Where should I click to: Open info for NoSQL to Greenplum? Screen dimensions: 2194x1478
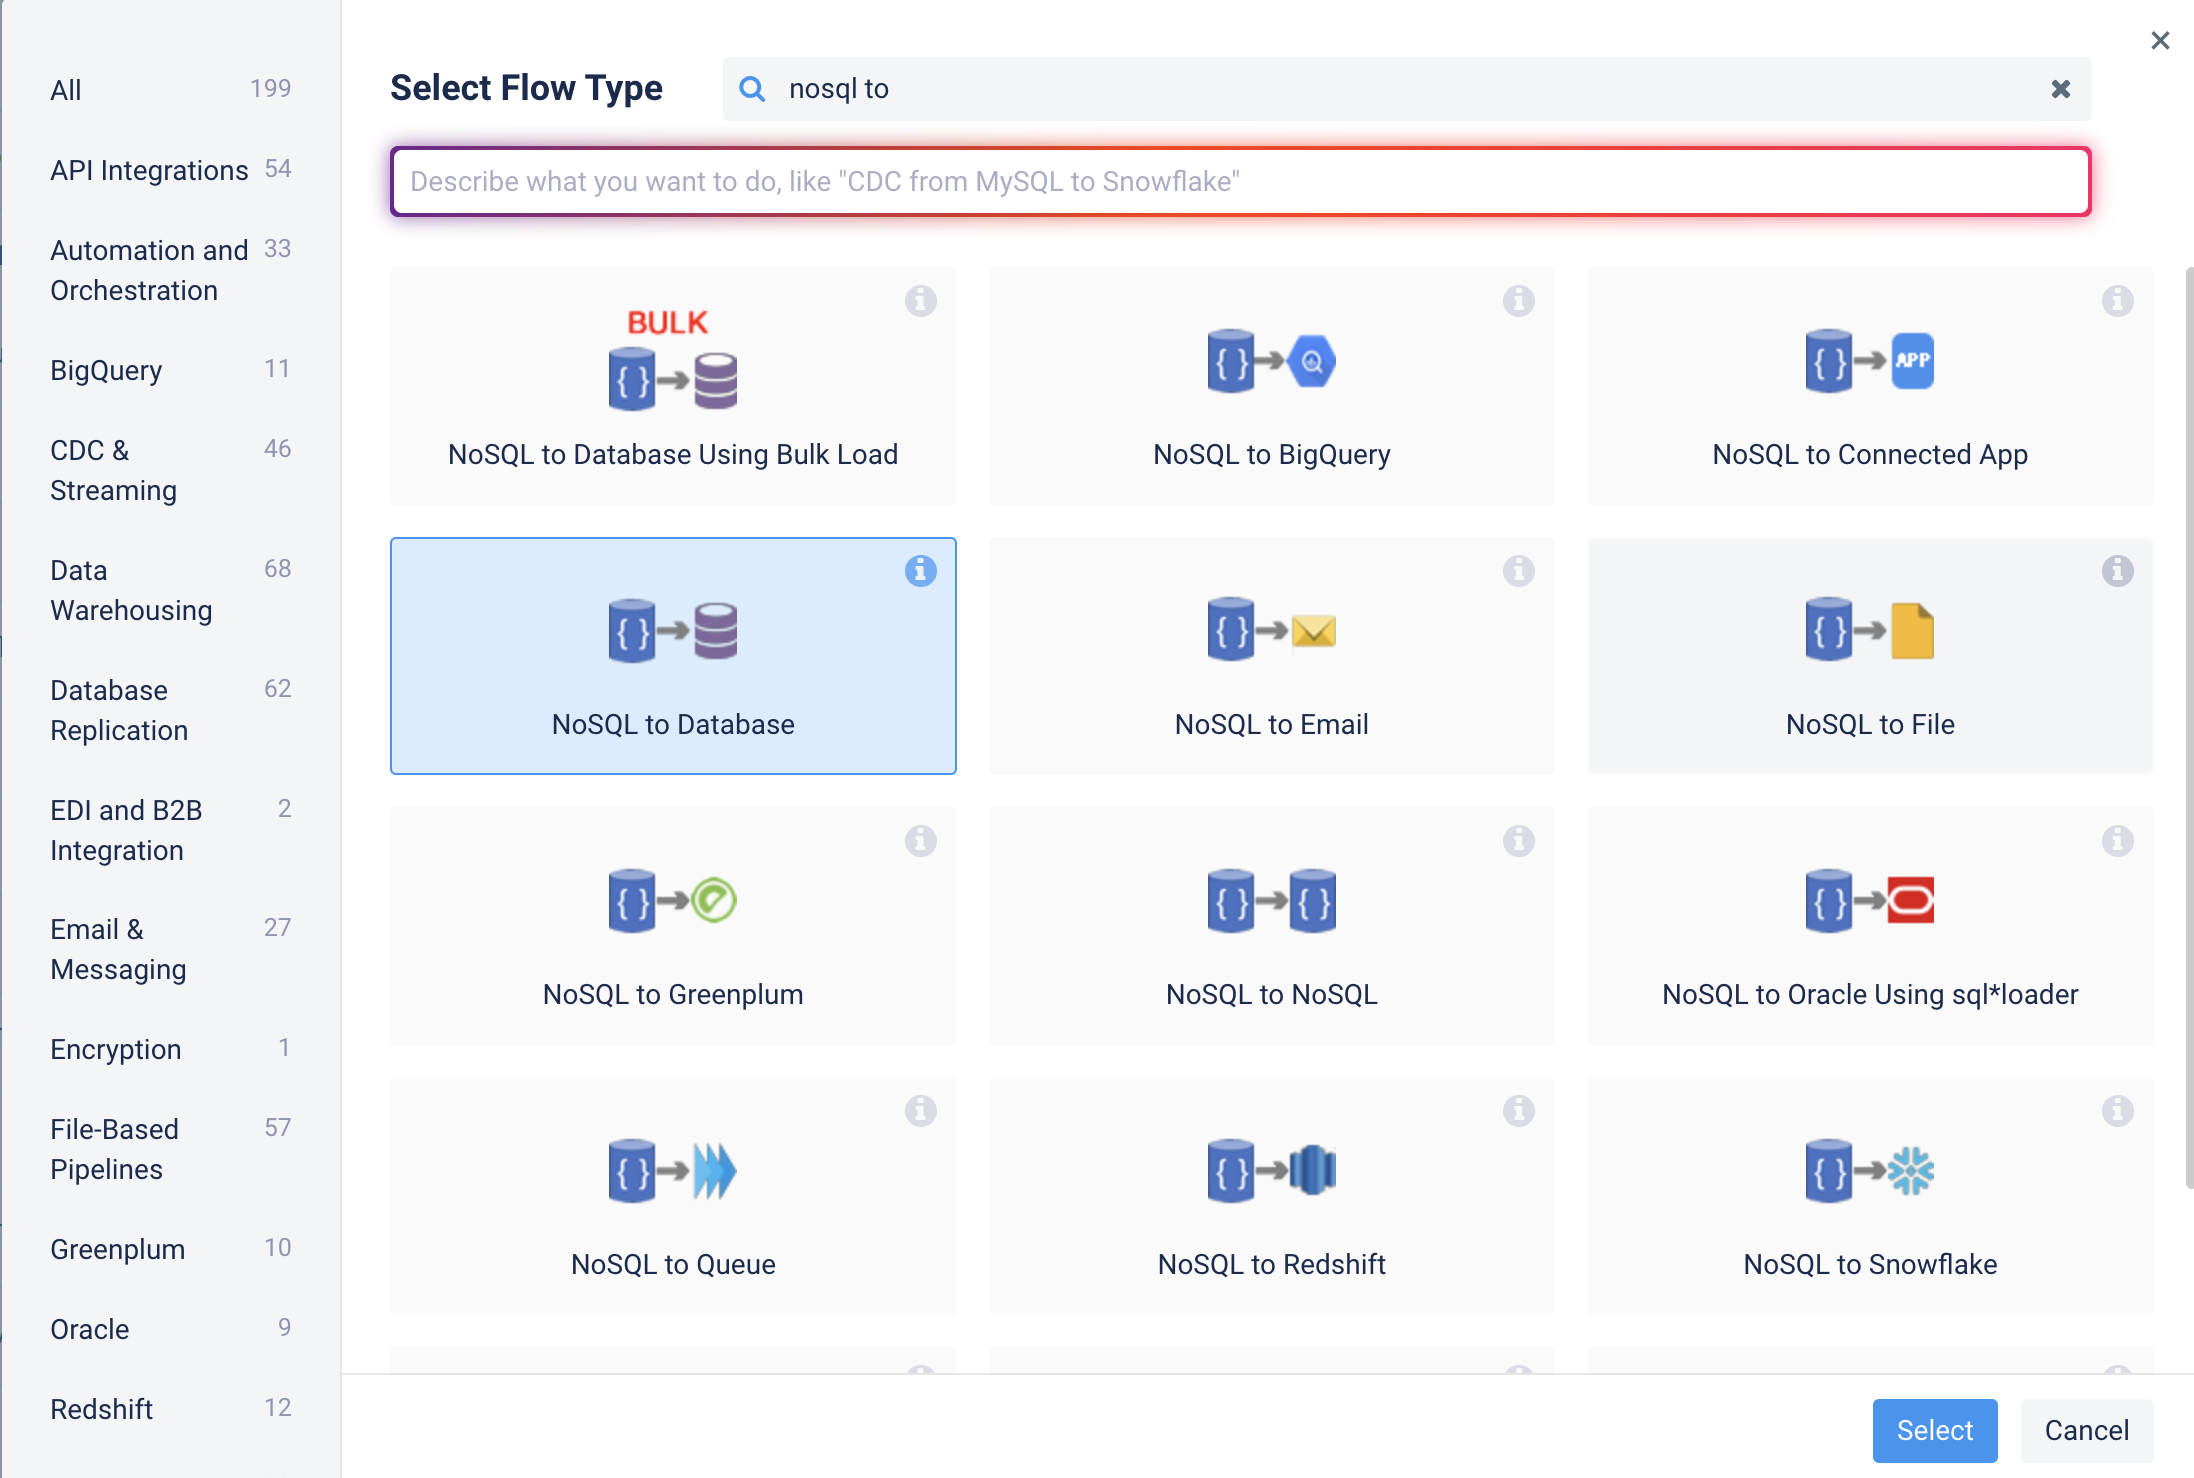click(920, 841)
